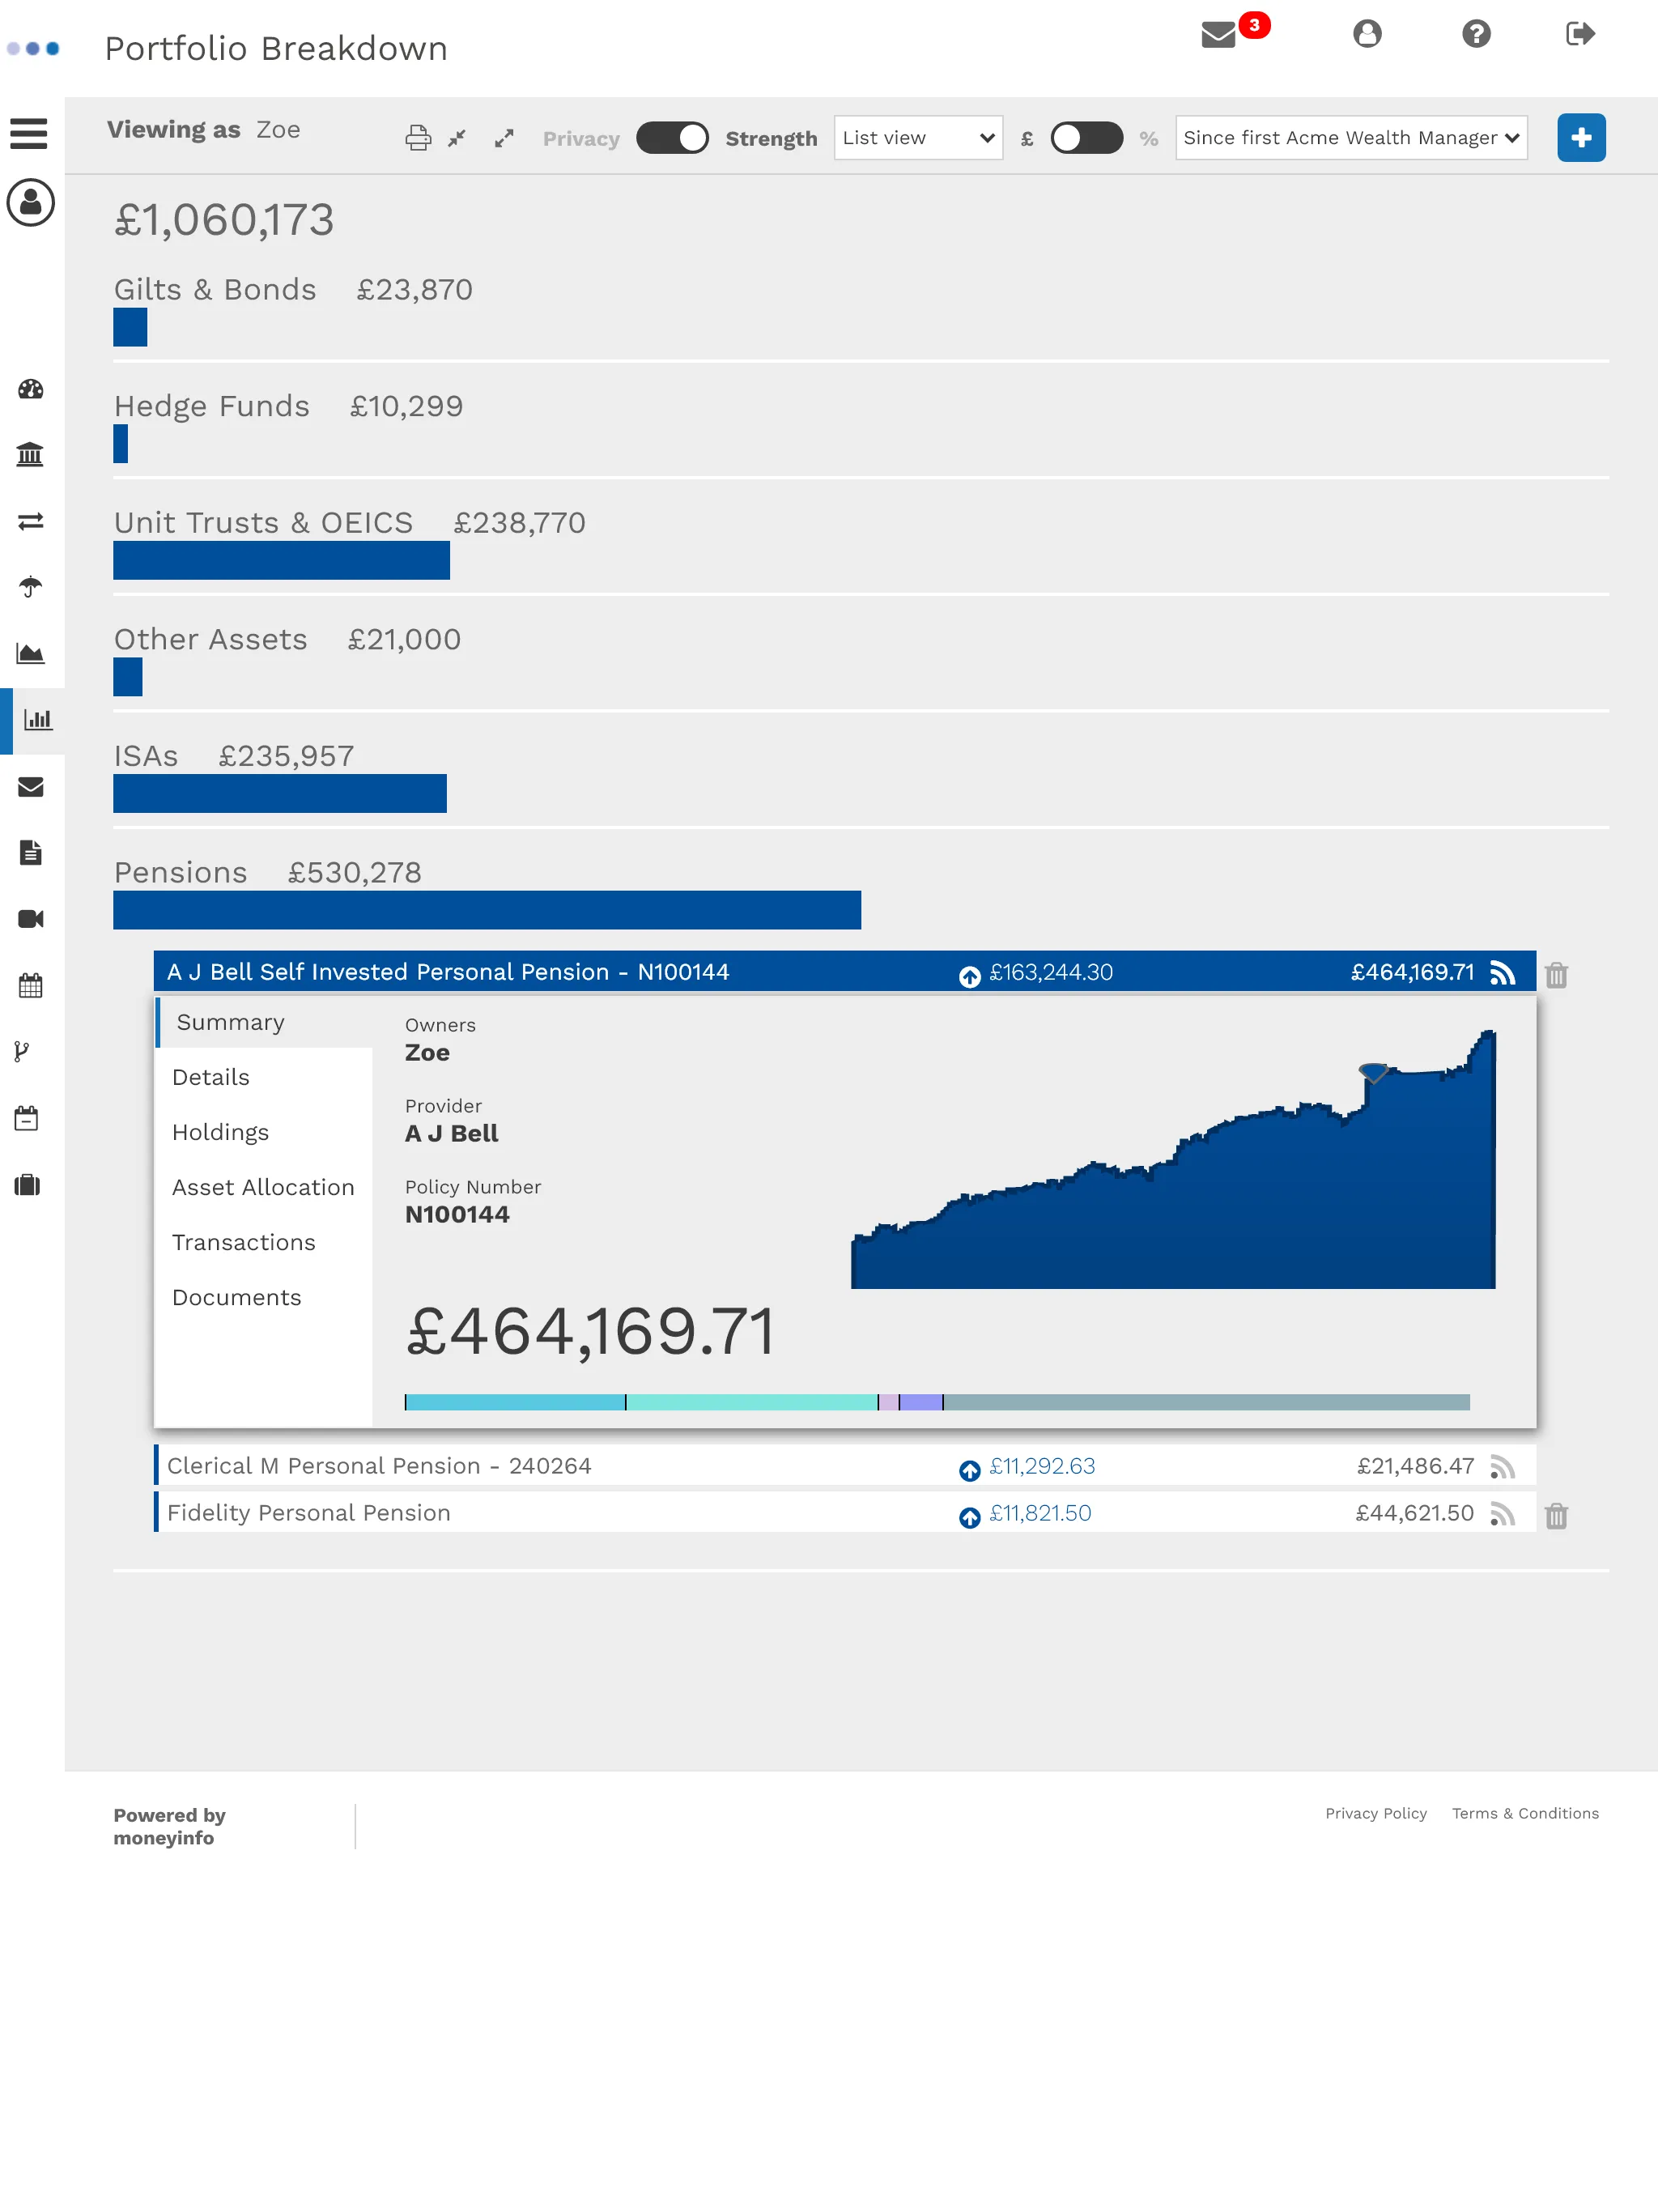Expand the Pensions section details

tap(180, 873)
